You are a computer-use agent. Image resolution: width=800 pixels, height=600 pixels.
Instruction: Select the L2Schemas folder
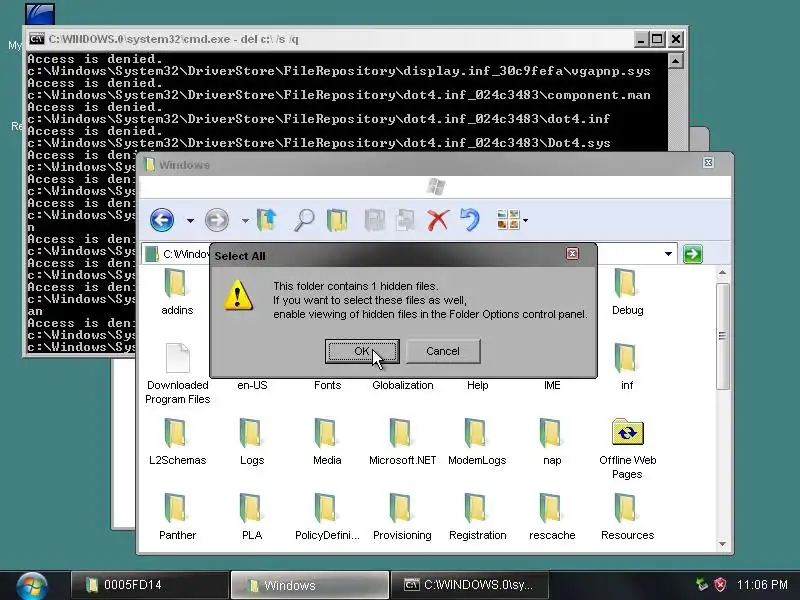pos(178,442)
